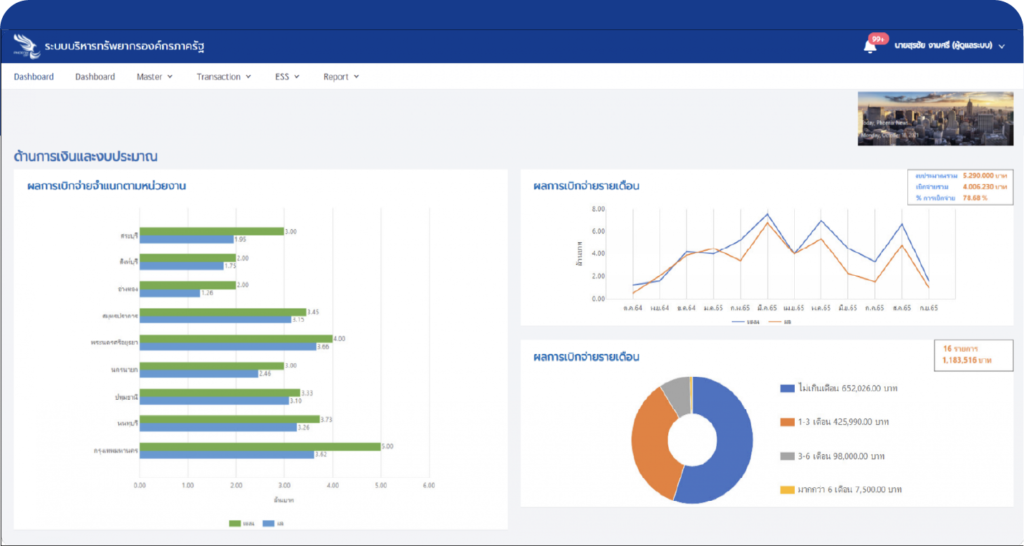
Task: Toggle the blue 652,026.00 legend swatch
Action: point(788,388)
